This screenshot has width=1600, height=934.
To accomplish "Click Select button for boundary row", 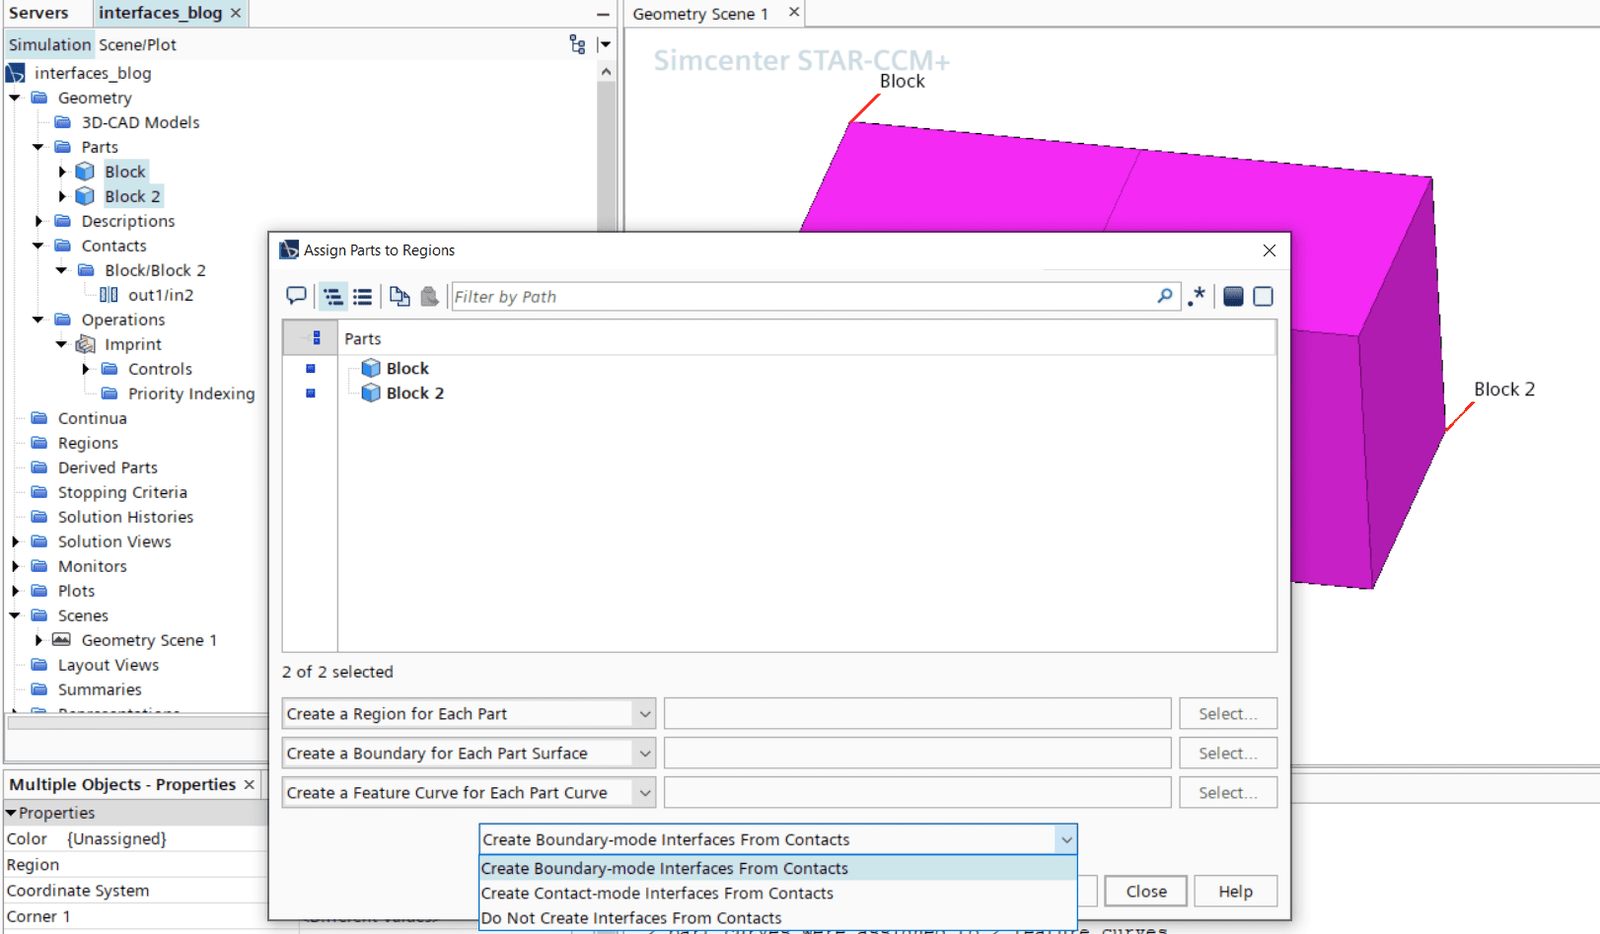I will click(x=1228, y=753).
